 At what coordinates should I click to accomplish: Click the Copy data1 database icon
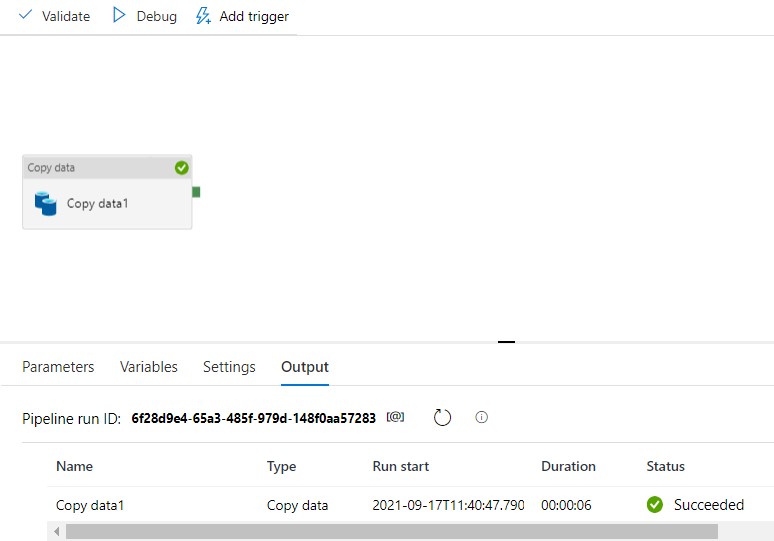45,203
